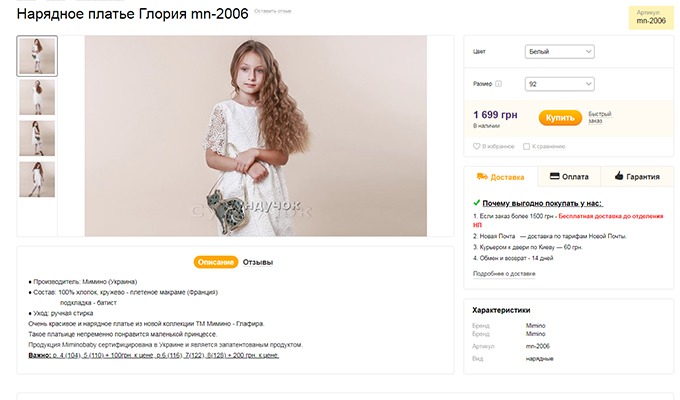Open the Отзывы tab
Viewport: 680px width, 400px height.
pos(258,262)
